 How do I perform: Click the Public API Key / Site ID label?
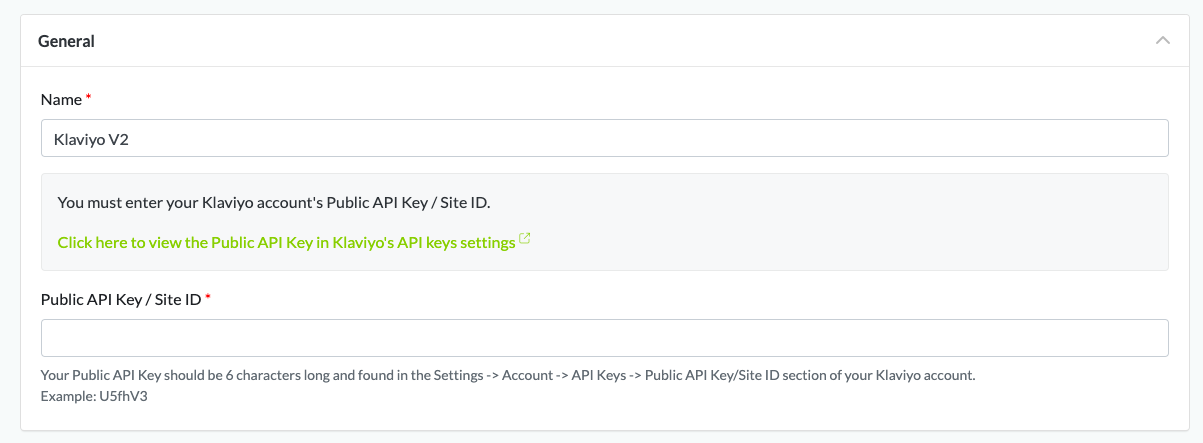click(120, 298)
